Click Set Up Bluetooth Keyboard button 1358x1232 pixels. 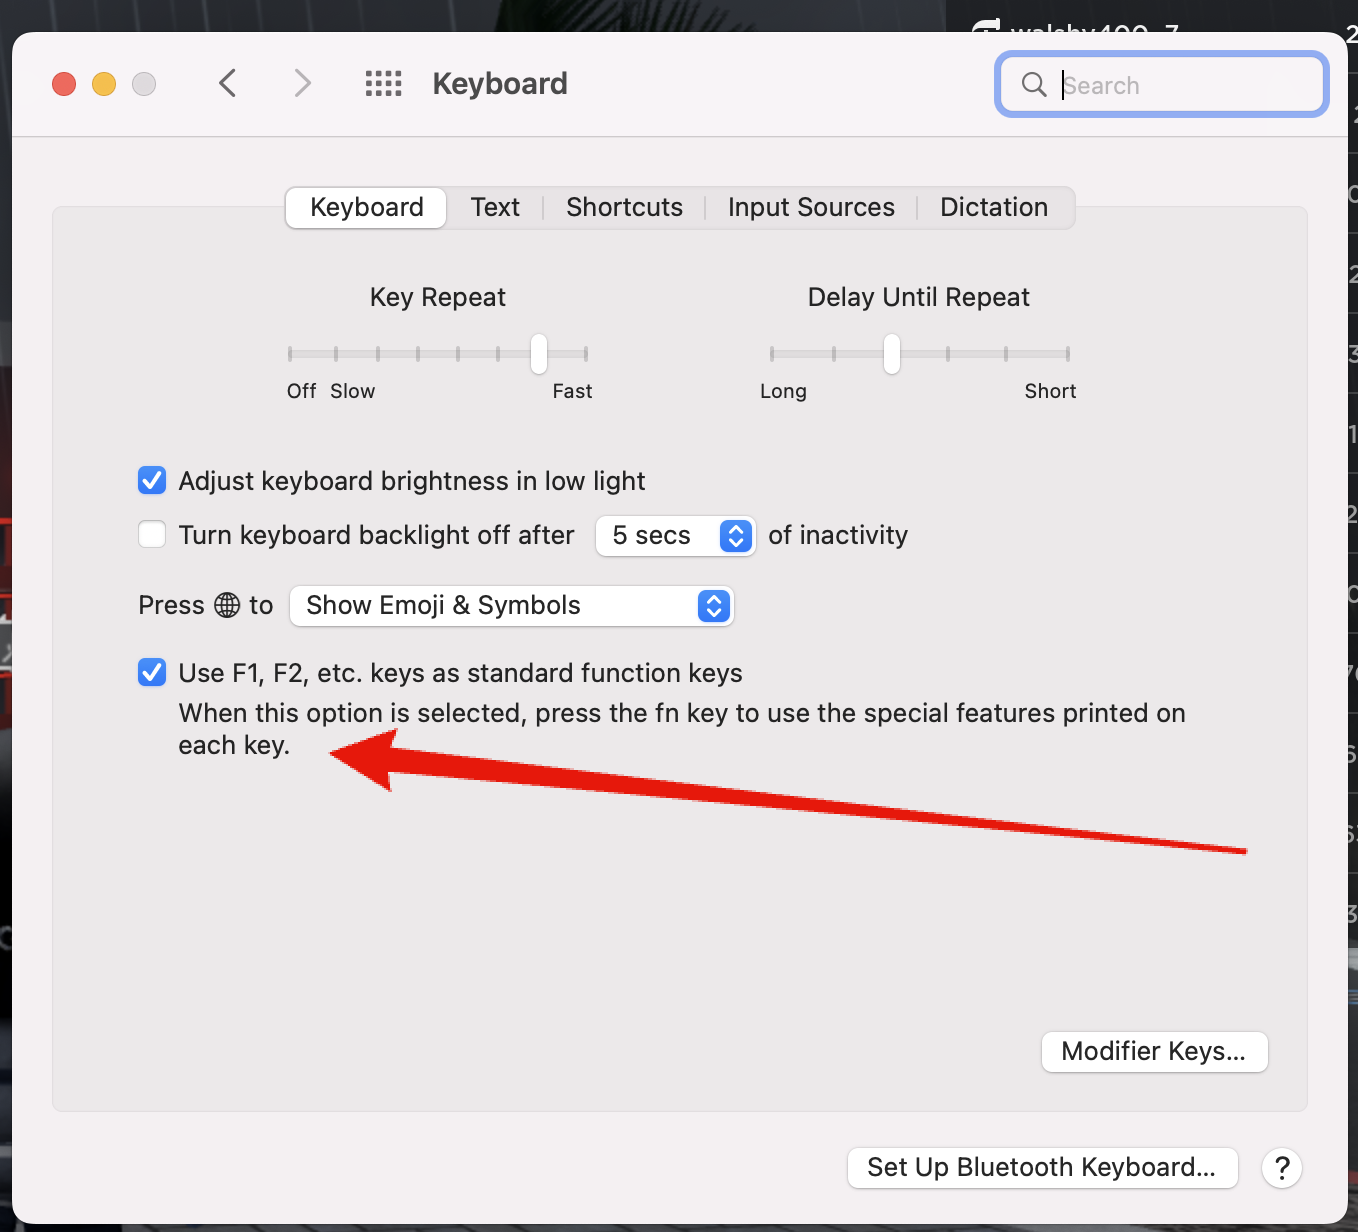pos(1042,1167)
